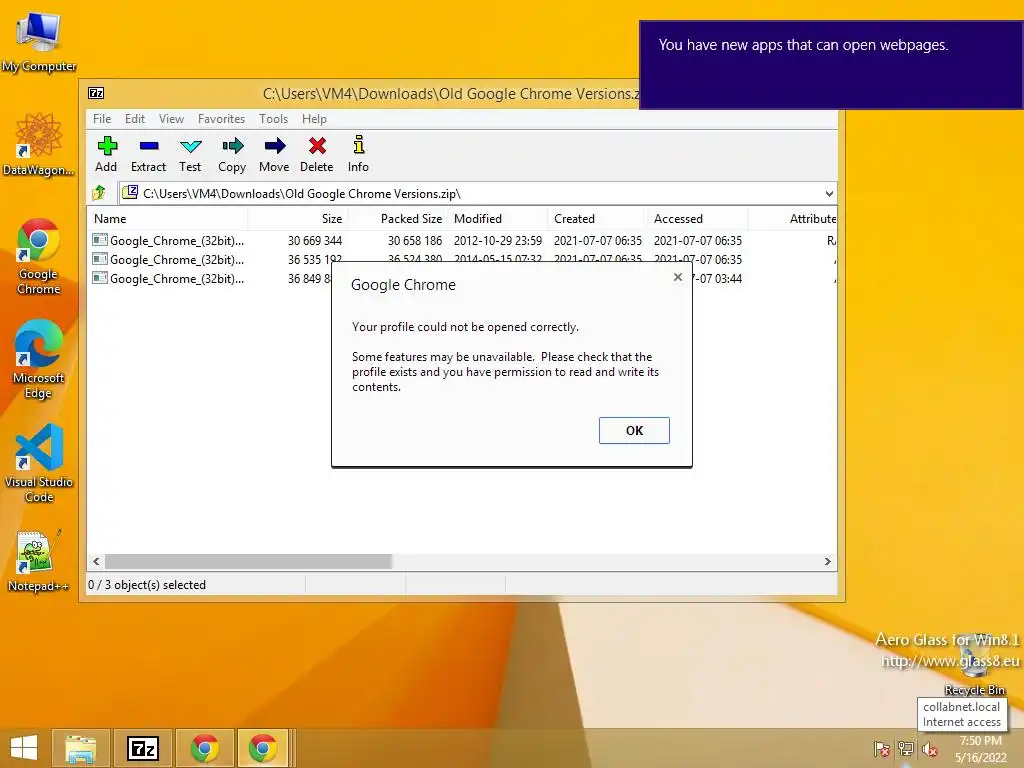Launch Microsoft Edge desktop shortcut

(x=39, y=359)
